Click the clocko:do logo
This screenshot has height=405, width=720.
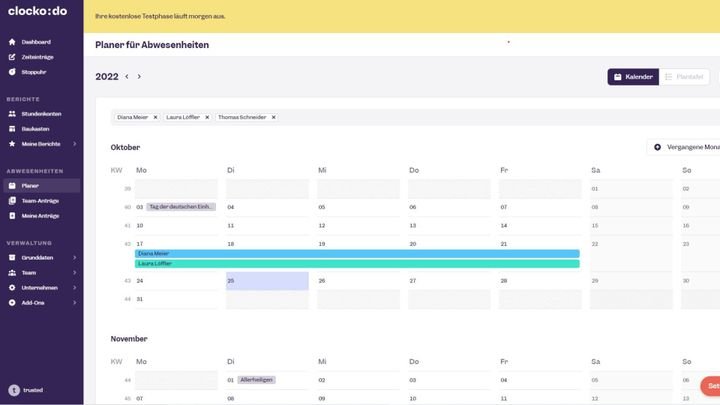[x=38, y=11]
